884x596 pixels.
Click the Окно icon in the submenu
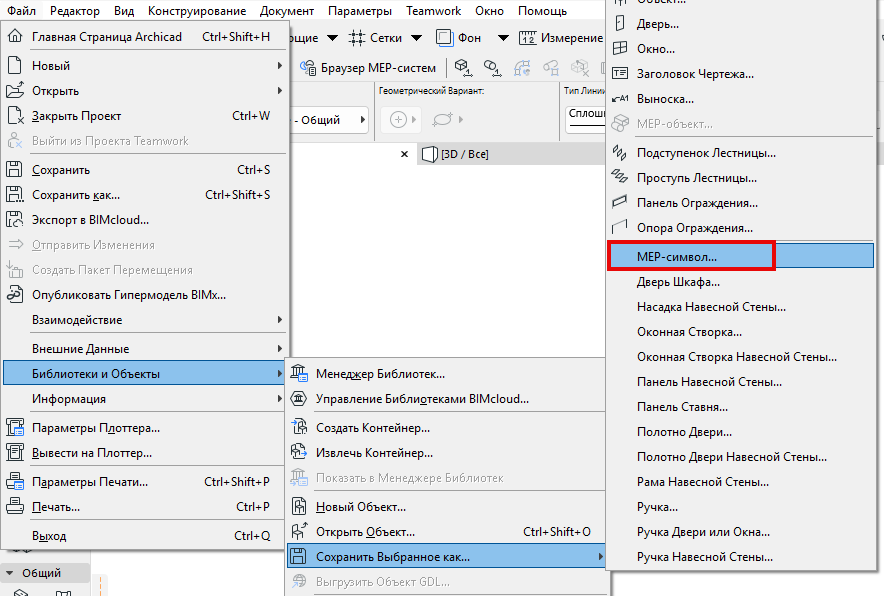[620, 48]
